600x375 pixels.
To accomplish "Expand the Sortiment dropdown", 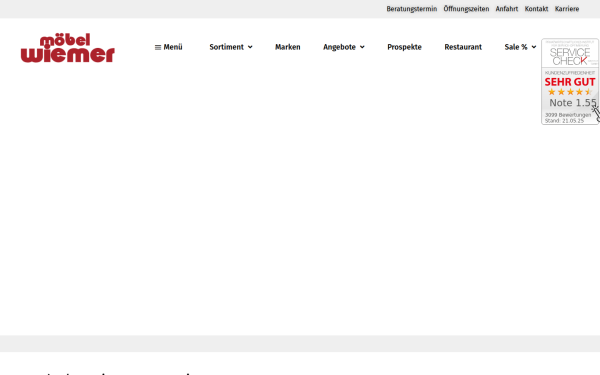I will pyautogui.click(x=231, y=47).
